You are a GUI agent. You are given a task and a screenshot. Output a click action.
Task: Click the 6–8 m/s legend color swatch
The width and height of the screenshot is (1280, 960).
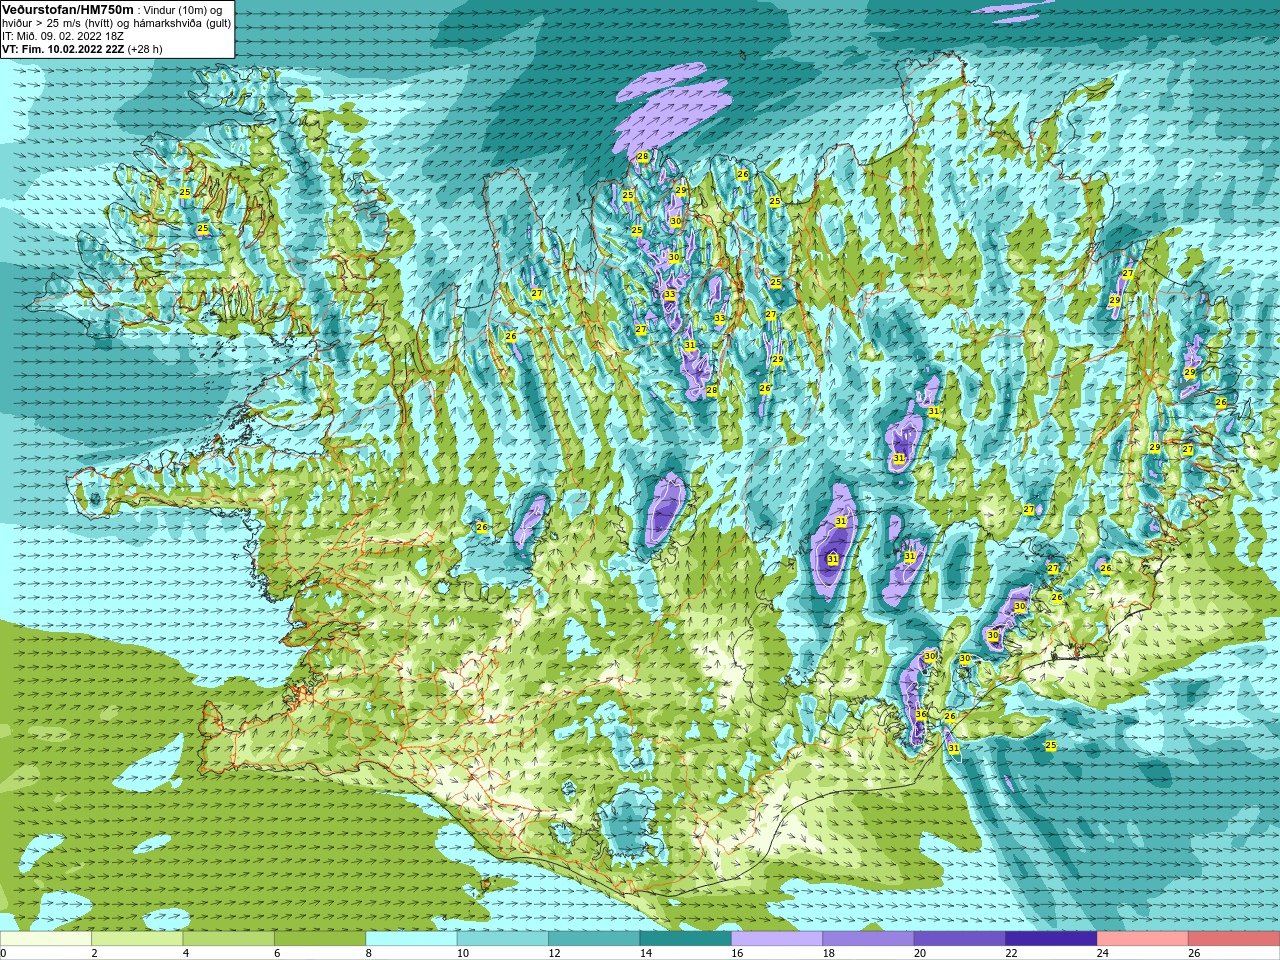(320, 939)
